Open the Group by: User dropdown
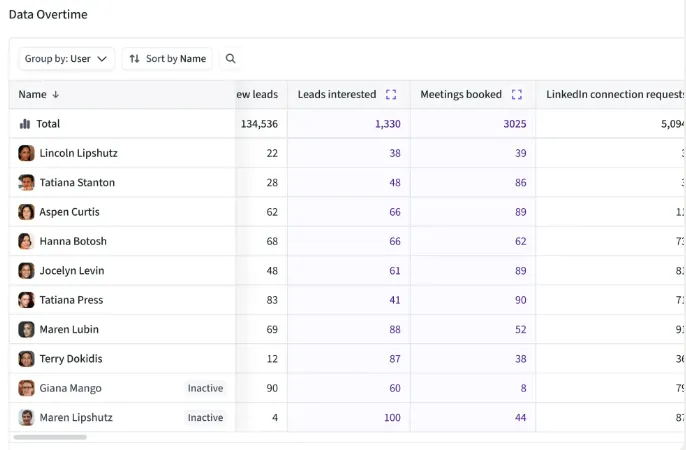This screenshot has height=450, width=686. coord(66,59)
